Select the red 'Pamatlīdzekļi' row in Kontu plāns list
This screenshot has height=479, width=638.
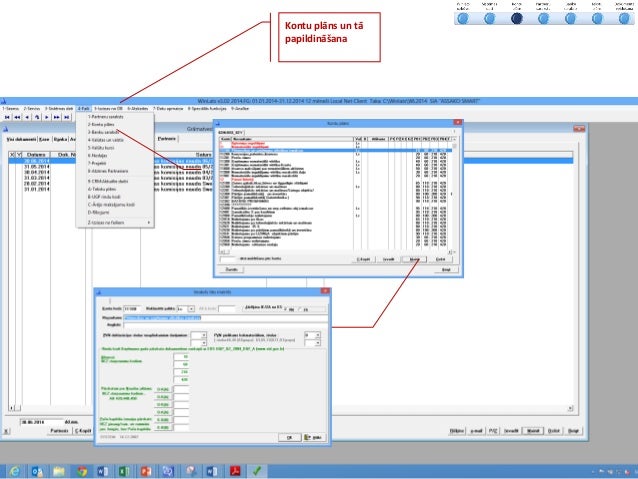pyautogui.click(x=336, y=179)
